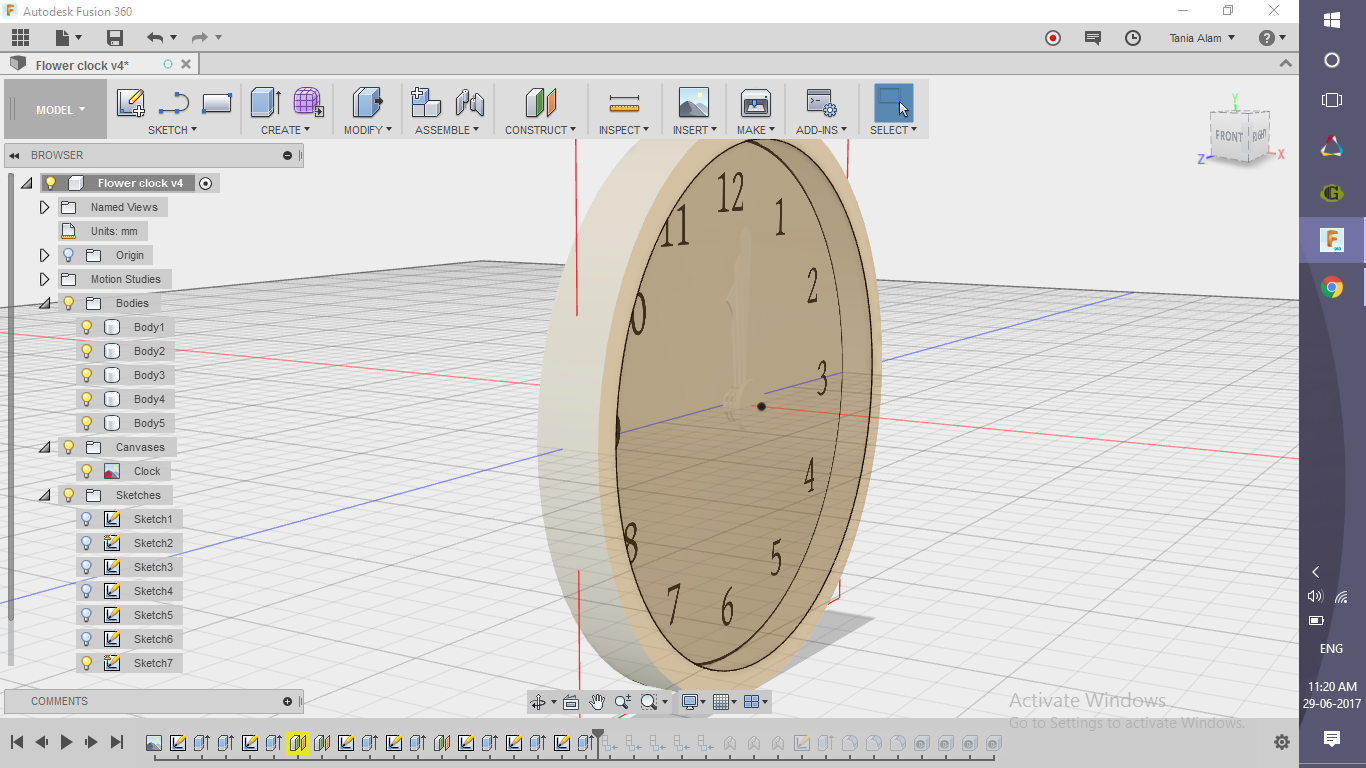
Task: Select the Press Pull modify tool
Action: (x=368, y=103)
